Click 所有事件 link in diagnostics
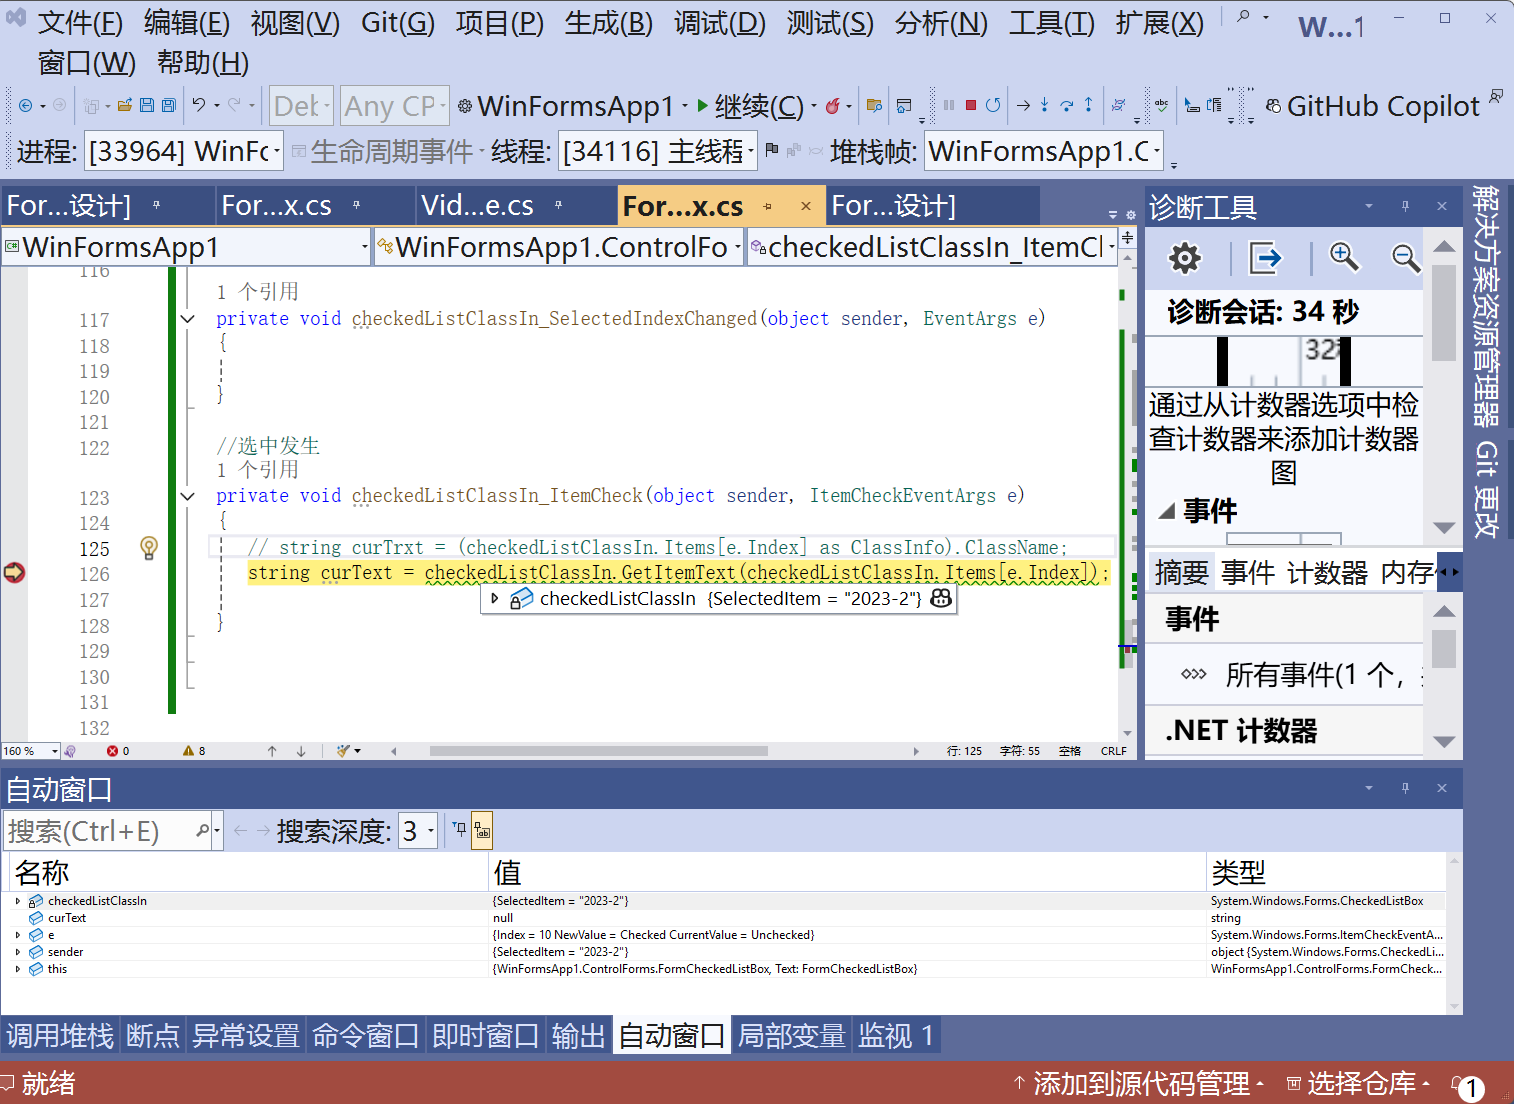 (1324, 675)
